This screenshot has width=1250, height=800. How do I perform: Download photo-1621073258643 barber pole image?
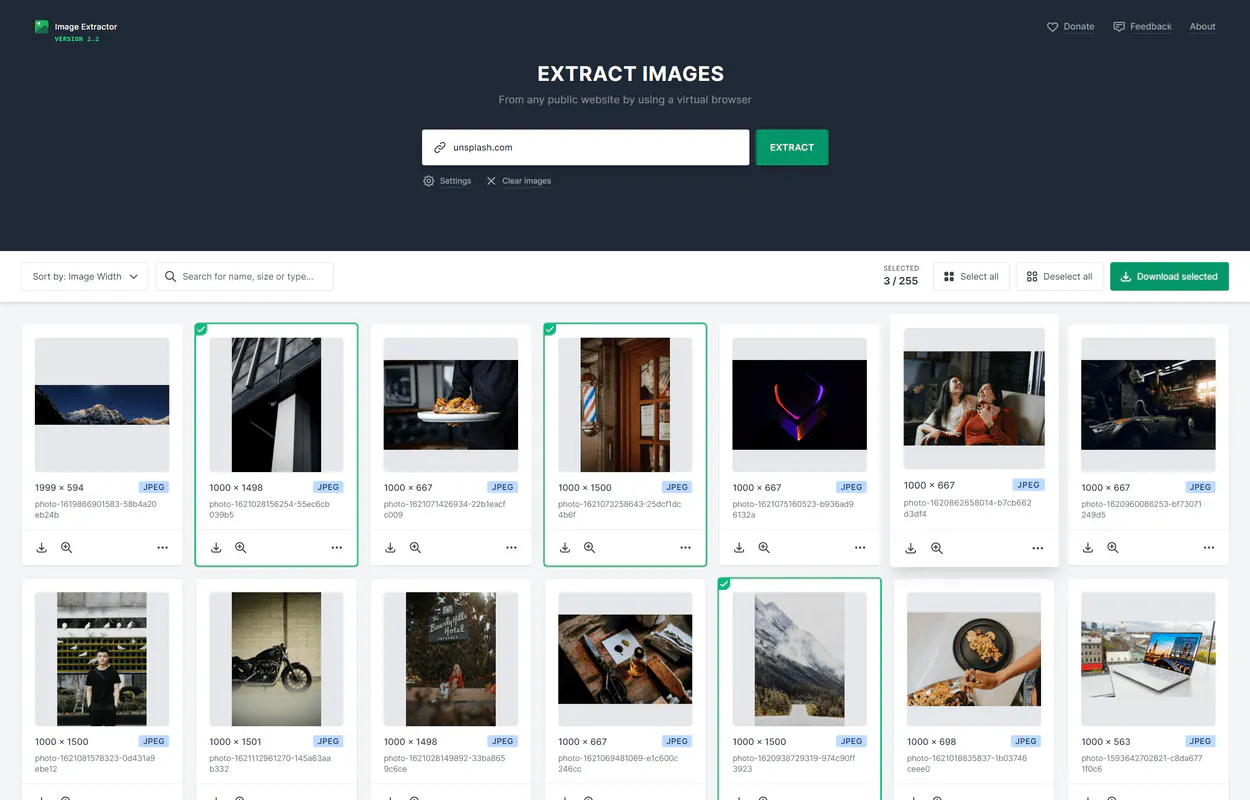point(565,548)
